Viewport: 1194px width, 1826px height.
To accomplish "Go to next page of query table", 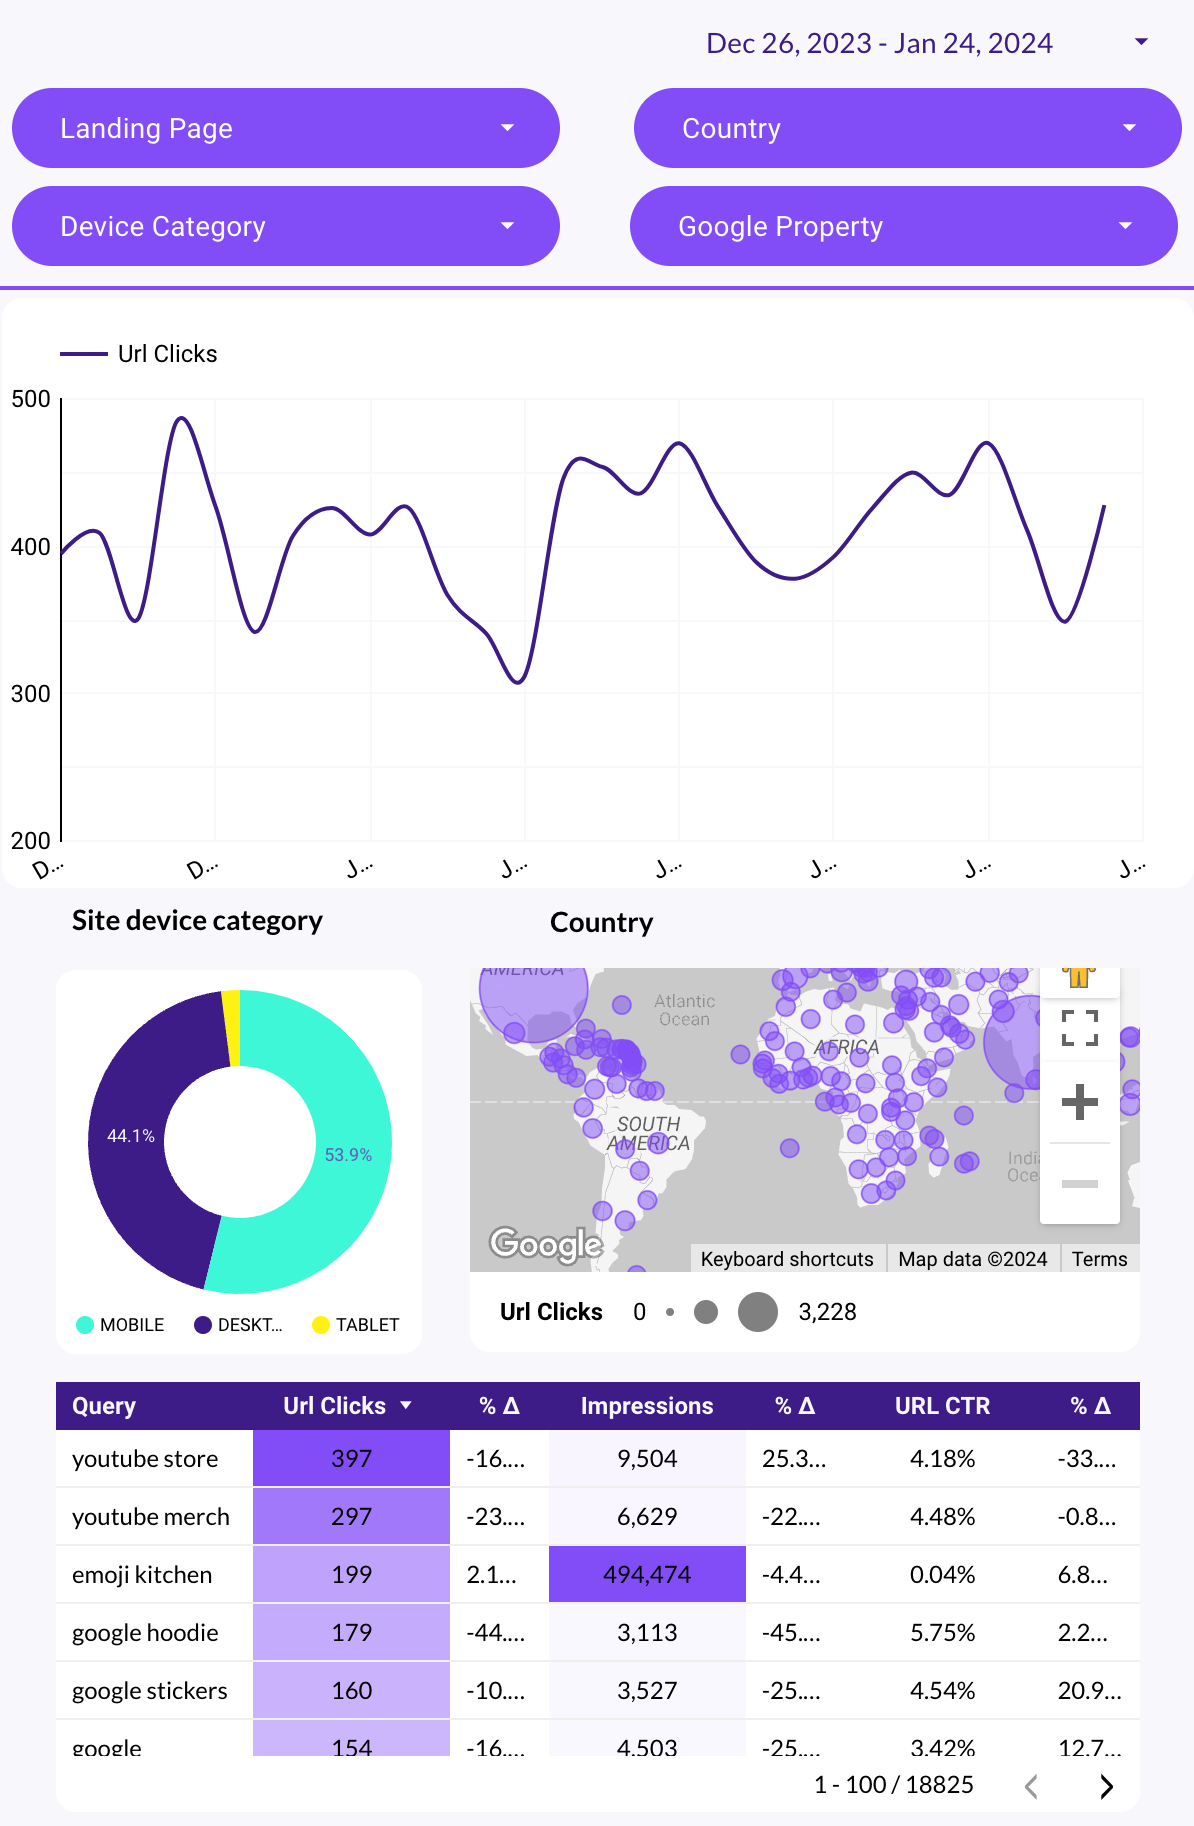I will (1106, 1786).
